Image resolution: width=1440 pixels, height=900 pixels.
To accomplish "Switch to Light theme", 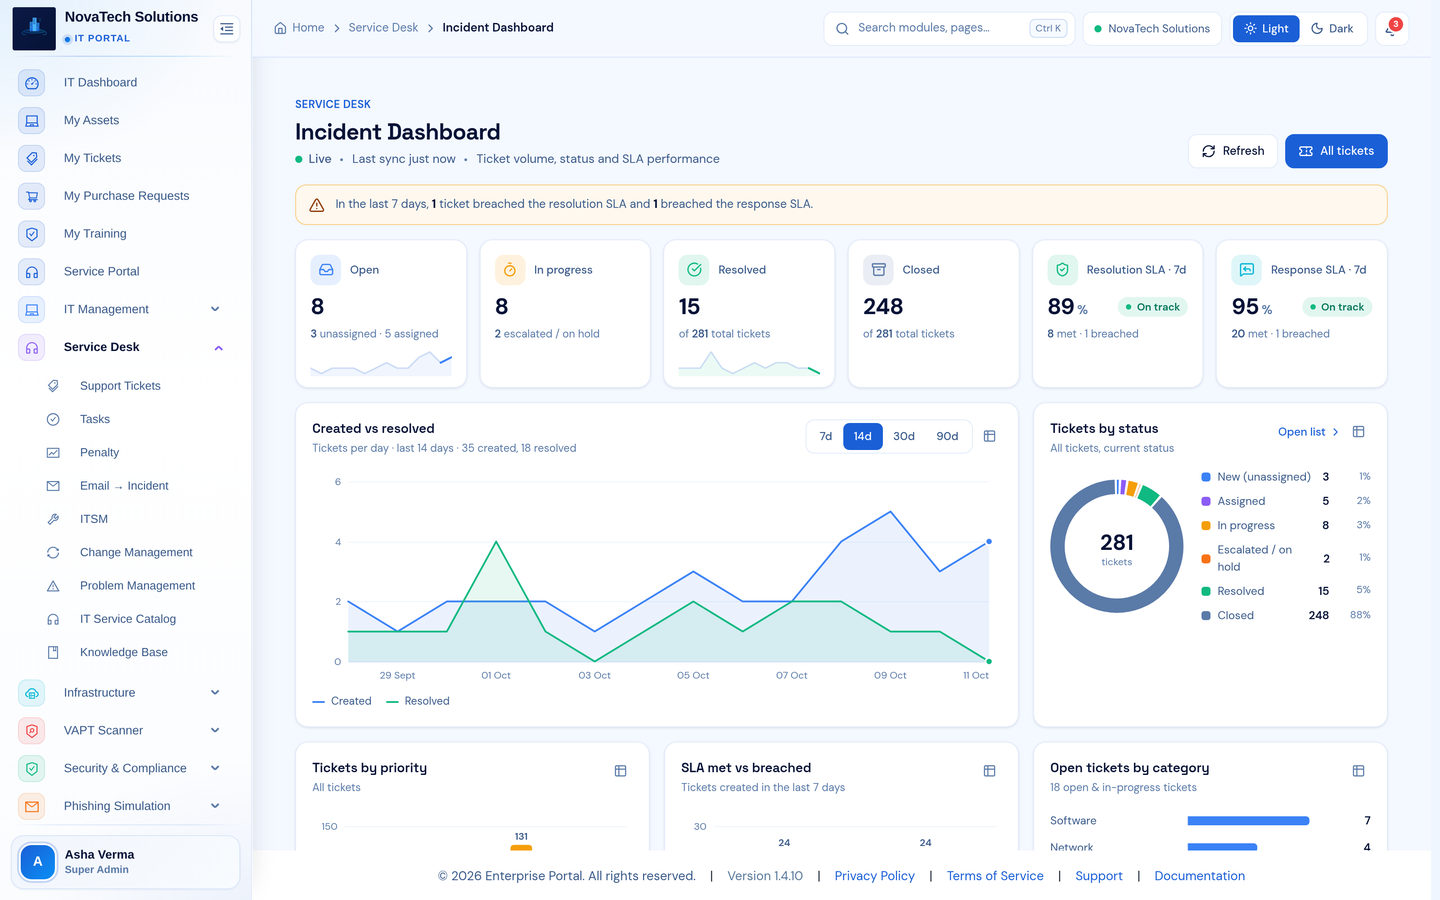I will pos(1266,29).
